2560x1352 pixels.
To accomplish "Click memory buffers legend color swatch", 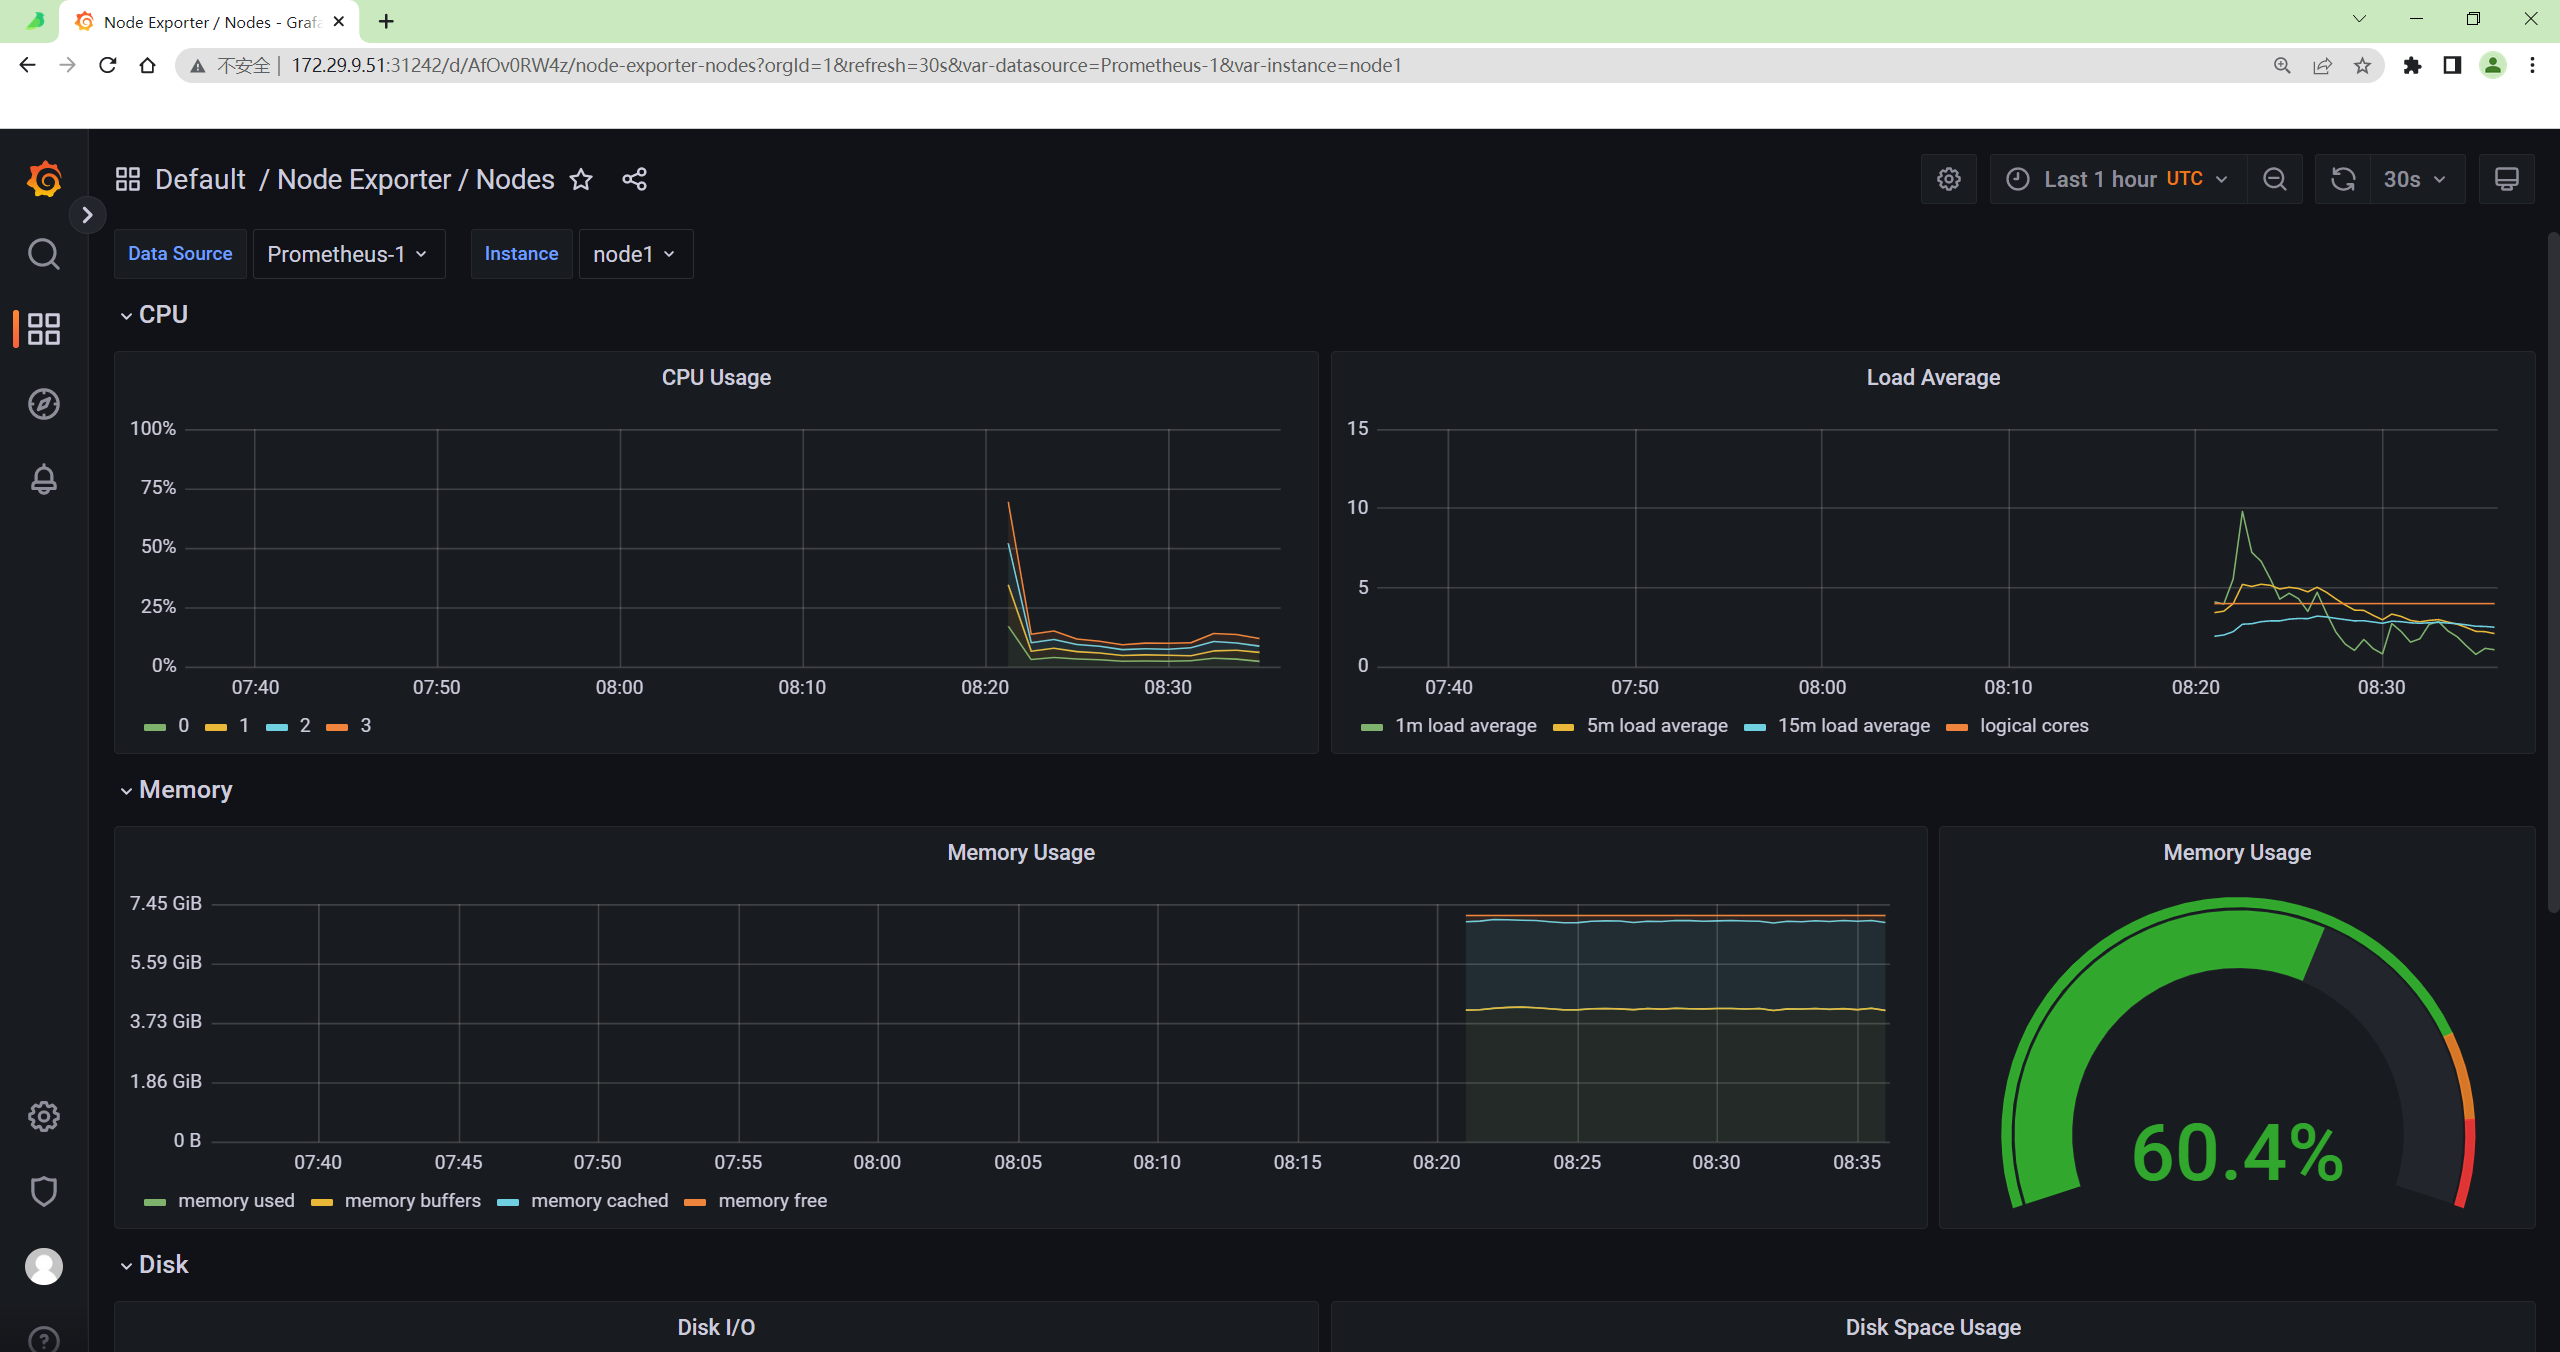I will (x=322, y=1202).
